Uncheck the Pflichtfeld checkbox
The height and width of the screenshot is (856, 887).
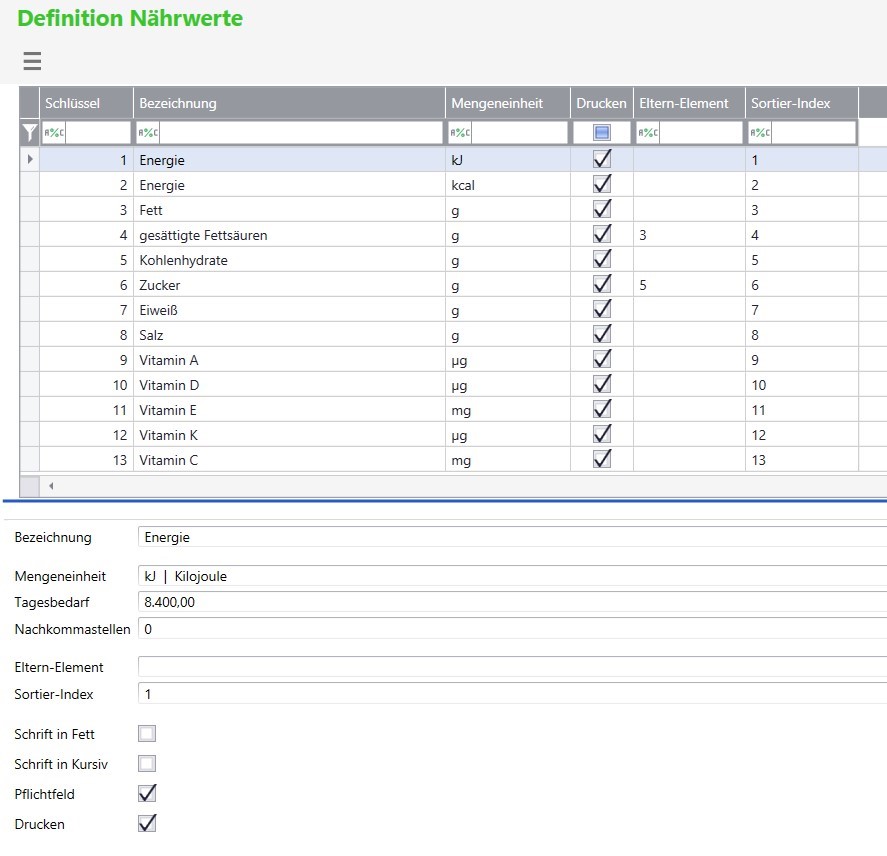click(x=147, y=794)
